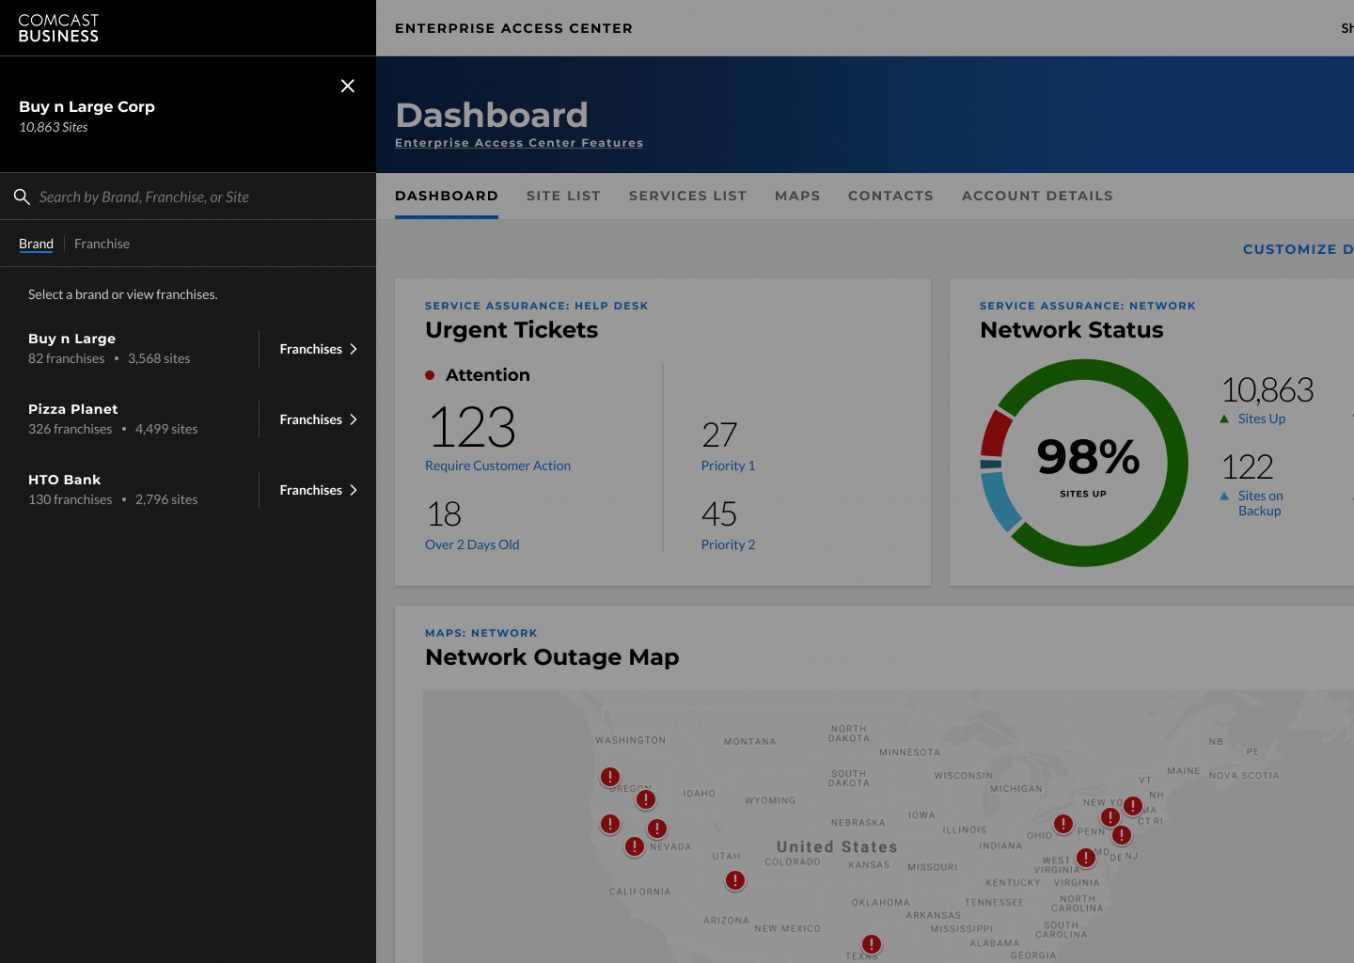Click the Comcast Business logo

[x=58, y=28]
